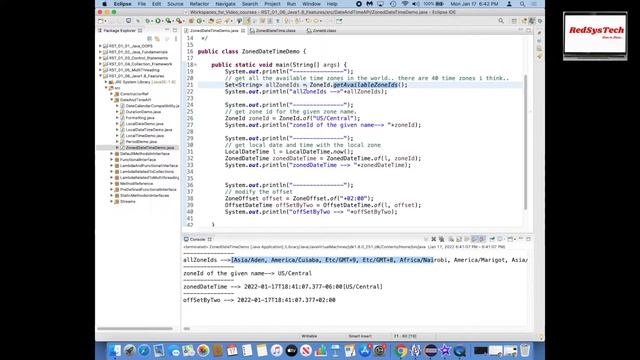Open the Navigate menu
Screen dimensions: 640x360
point(225,4)
